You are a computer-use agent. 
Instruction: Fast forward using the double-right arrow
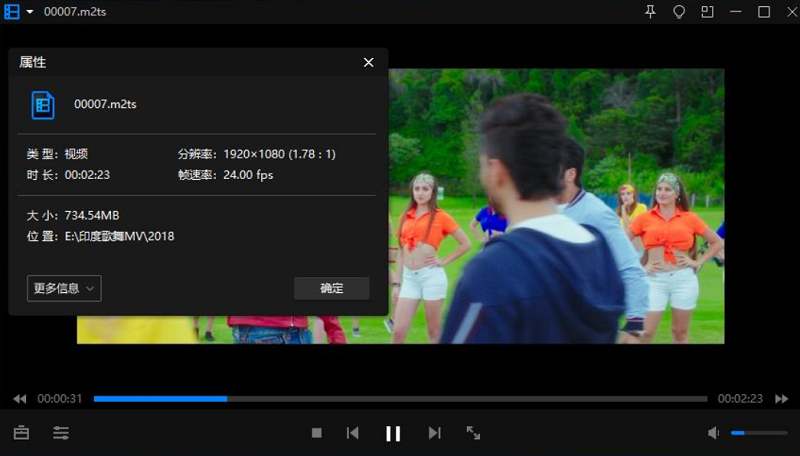(x=781, y=399)
